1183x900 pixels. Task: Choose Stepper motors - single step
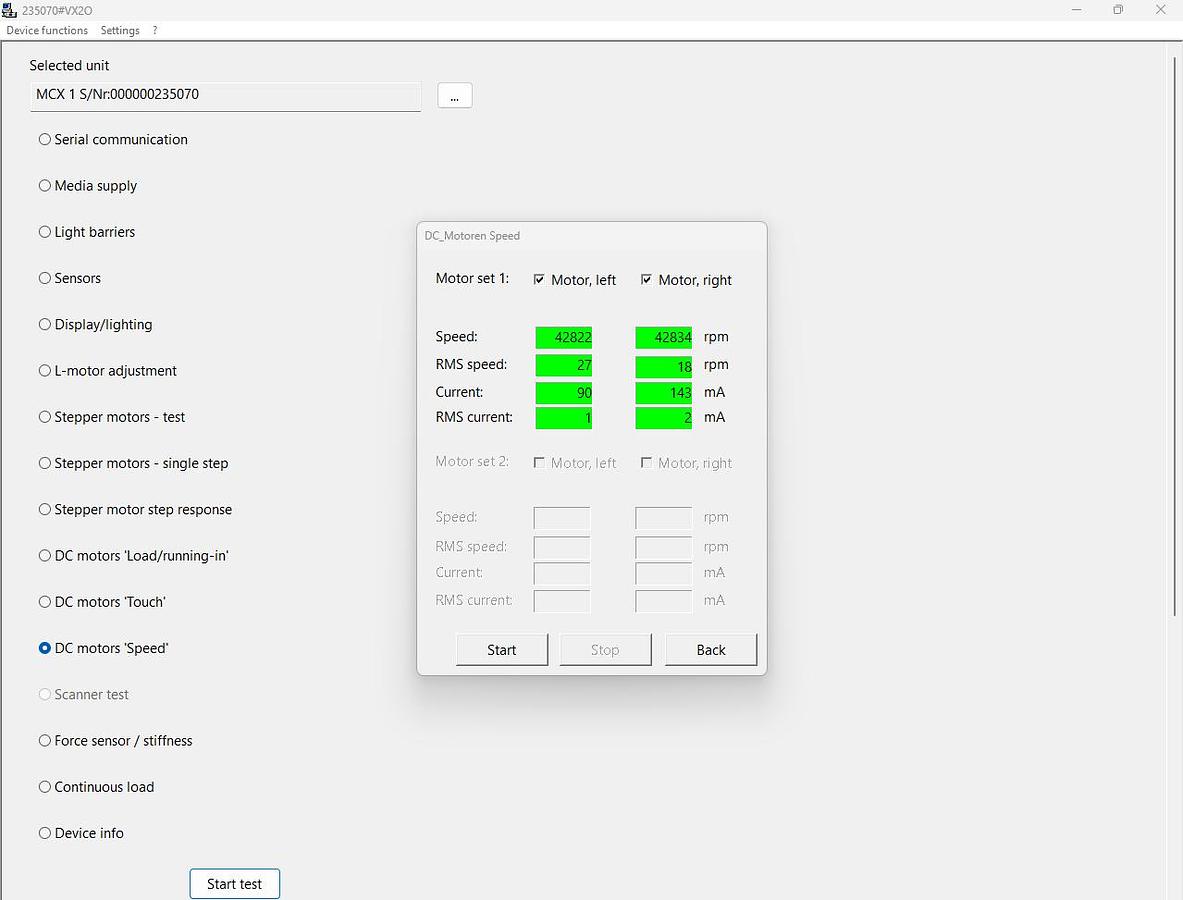[45, 463]
